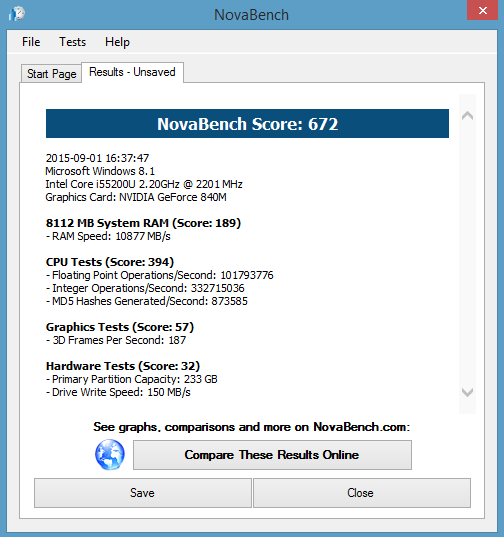The height and width of the screenshot is (537, 504).
Task: Save the benchmark results
Action: pos(142,493)
